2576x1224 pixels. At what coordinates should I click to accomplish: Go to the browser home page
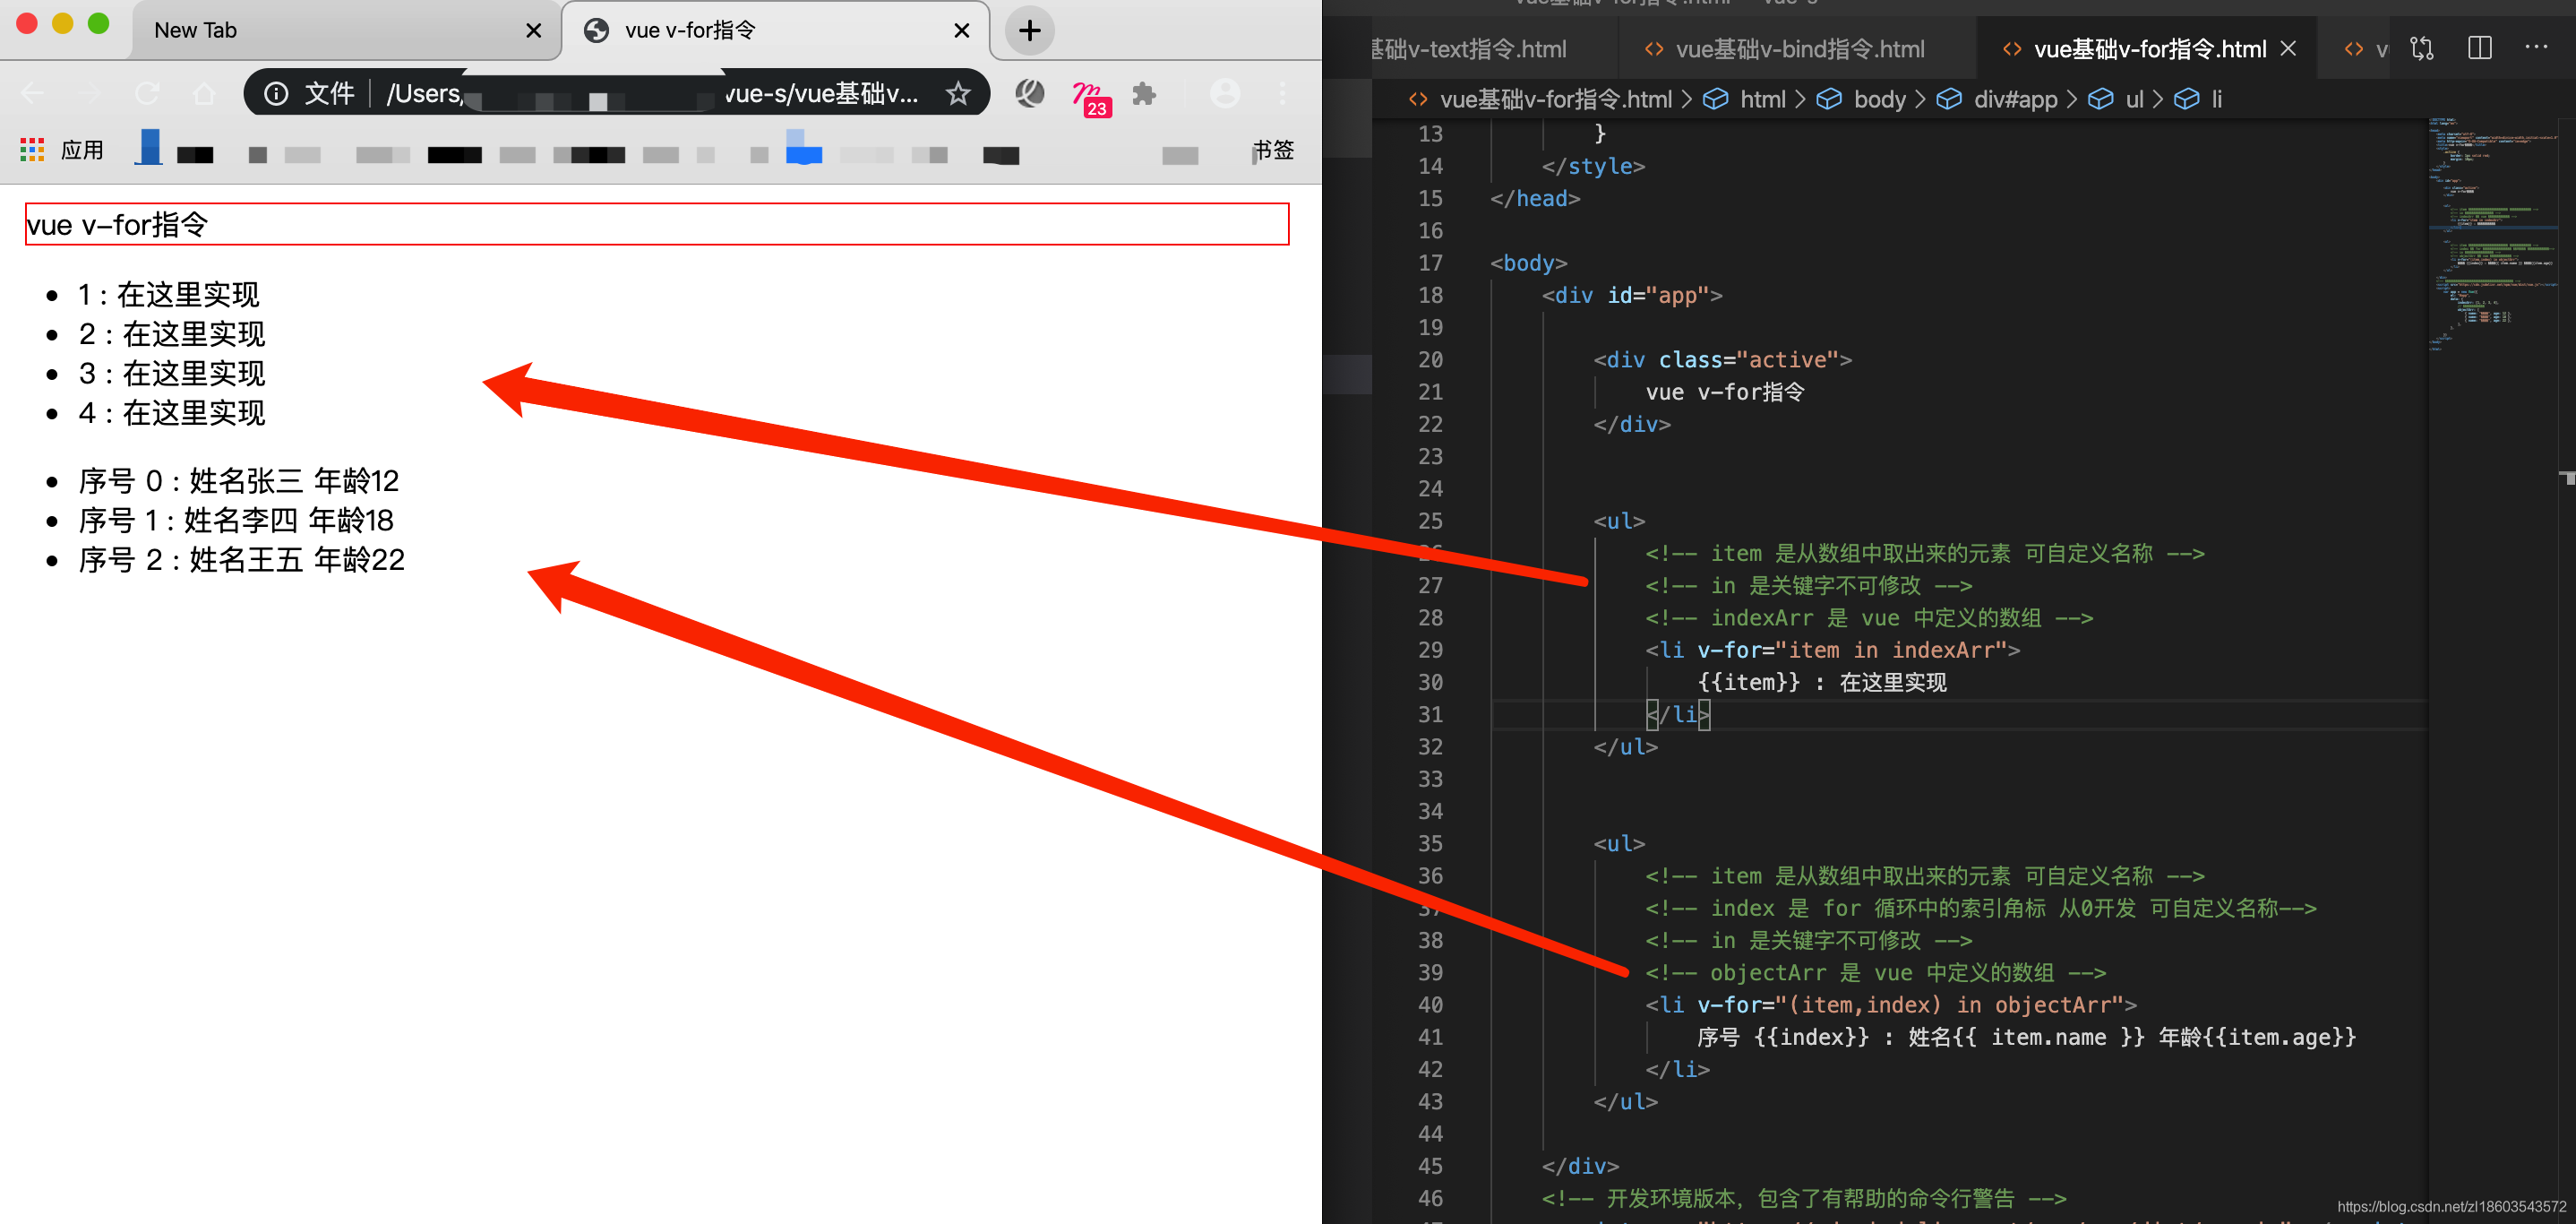[x=204, y=94]
